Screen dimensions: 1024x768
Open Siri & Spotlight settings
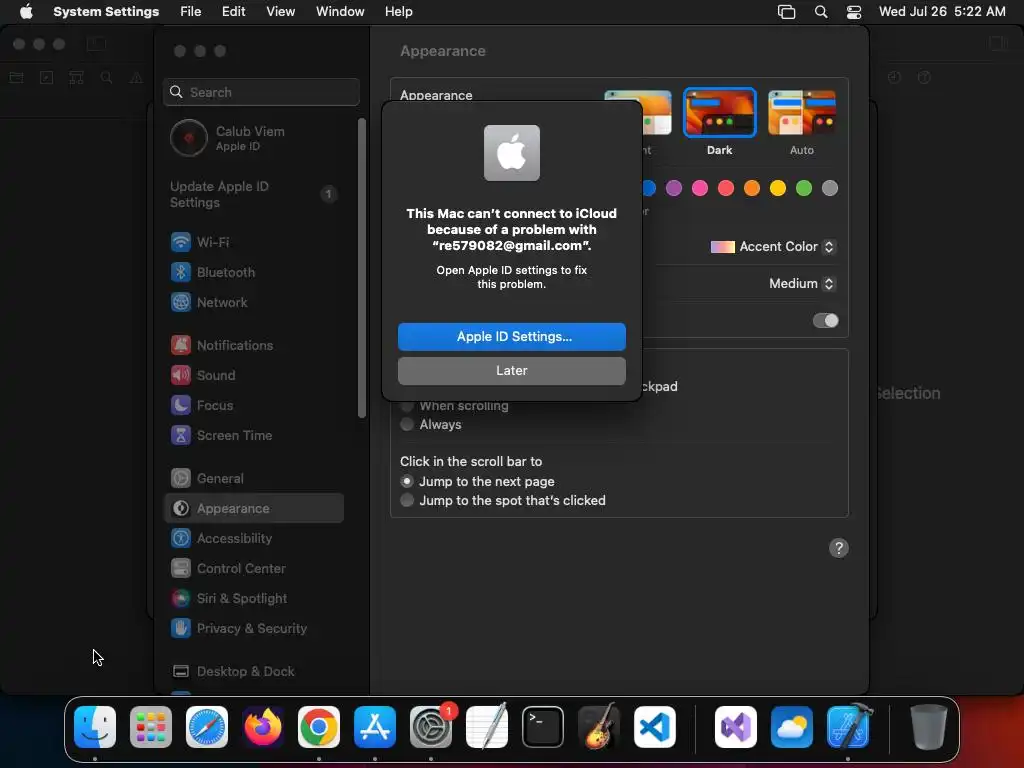tap(229, 598)
